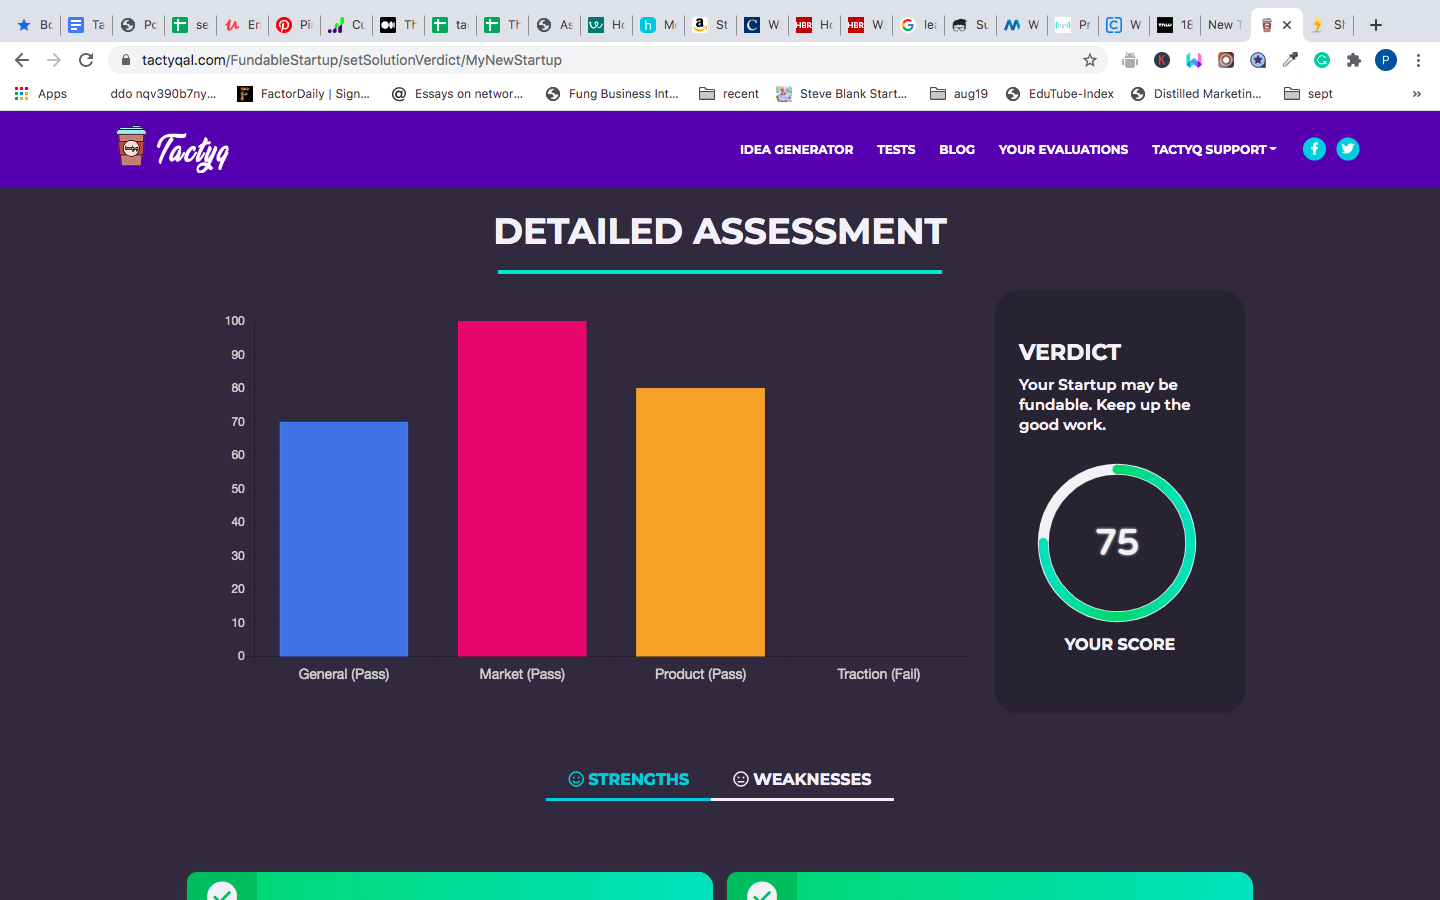Image resolution: width=1440 pixels, height=900 pixels.
Task: Click the pink Market bar in chart
Action: coord(522,489)
